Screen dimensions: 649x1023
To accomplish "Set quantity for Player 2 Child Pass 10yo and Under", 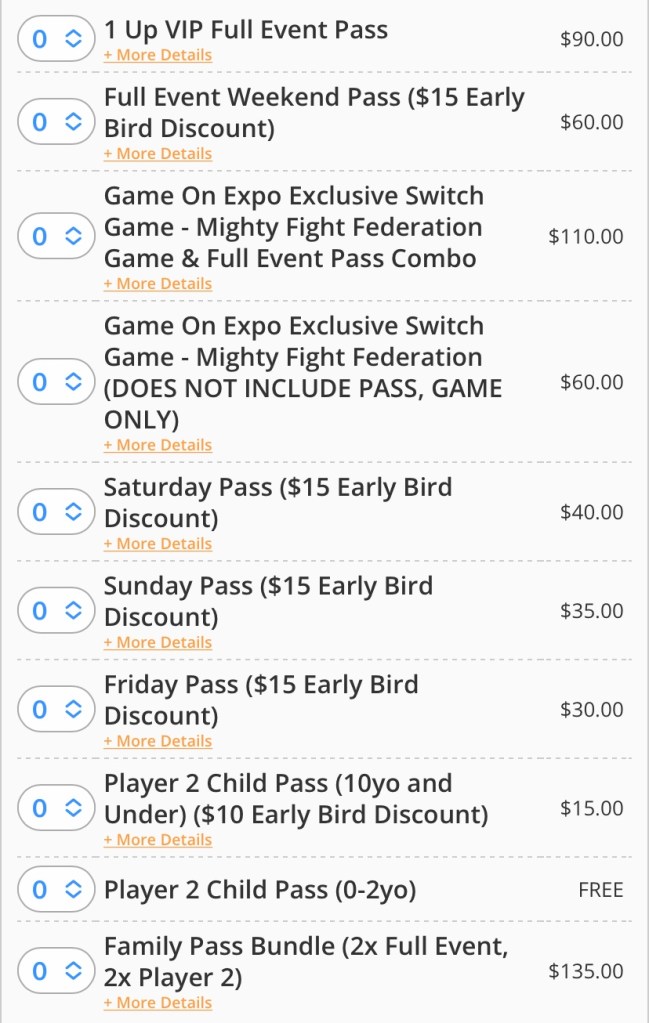I will coord(54,808).
